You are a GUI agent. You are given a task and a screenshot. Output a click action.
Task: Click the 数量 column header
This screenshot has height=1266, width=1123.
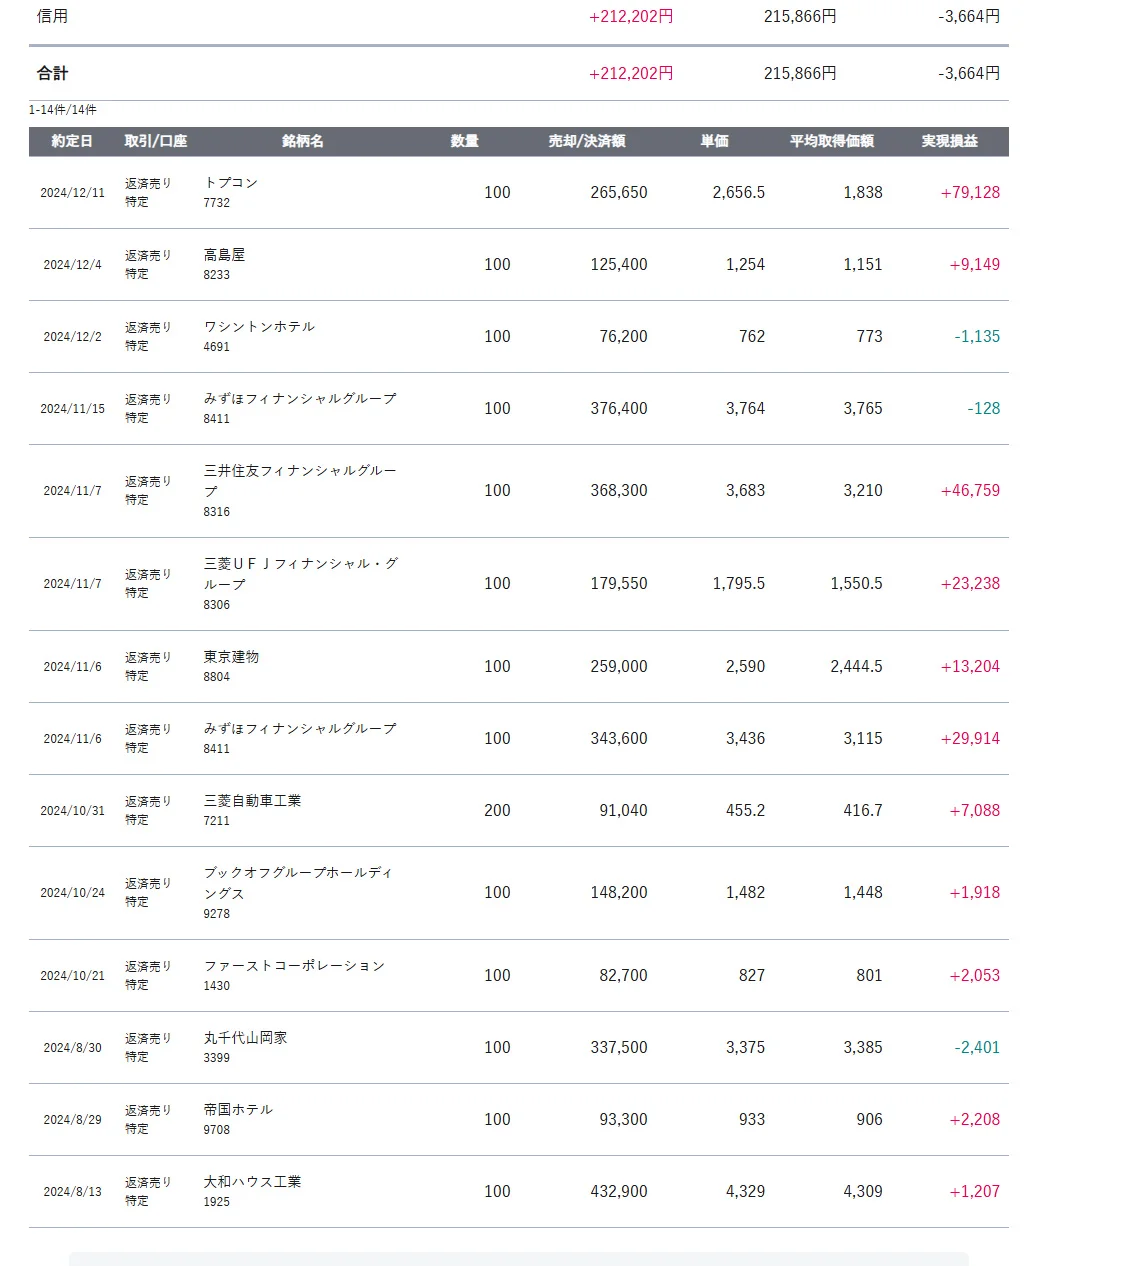[464, 141]
